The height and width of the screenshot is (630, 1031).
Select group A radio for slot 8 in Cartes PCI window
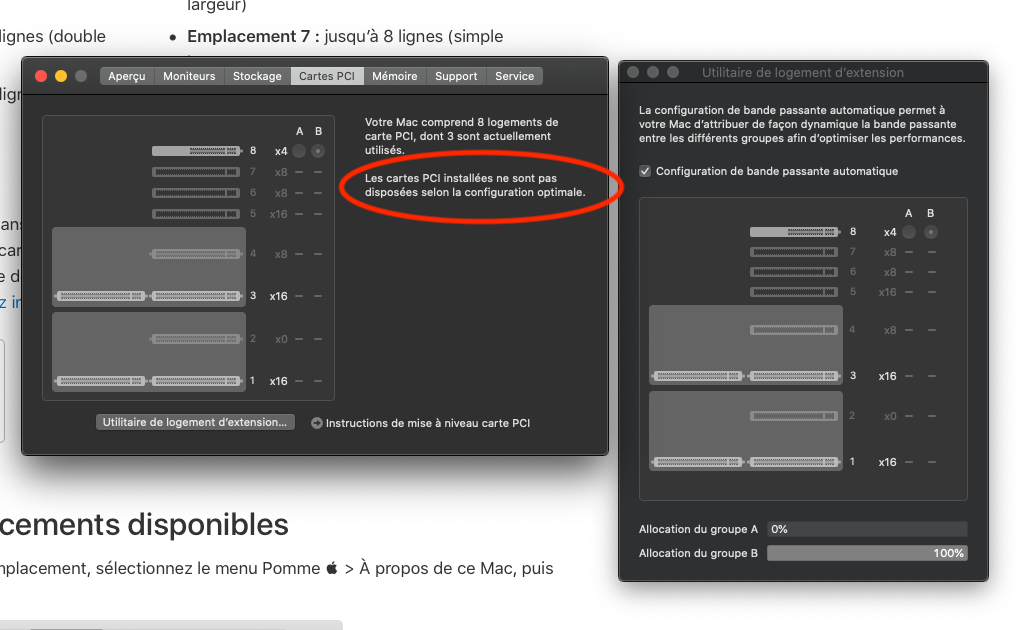299,151
